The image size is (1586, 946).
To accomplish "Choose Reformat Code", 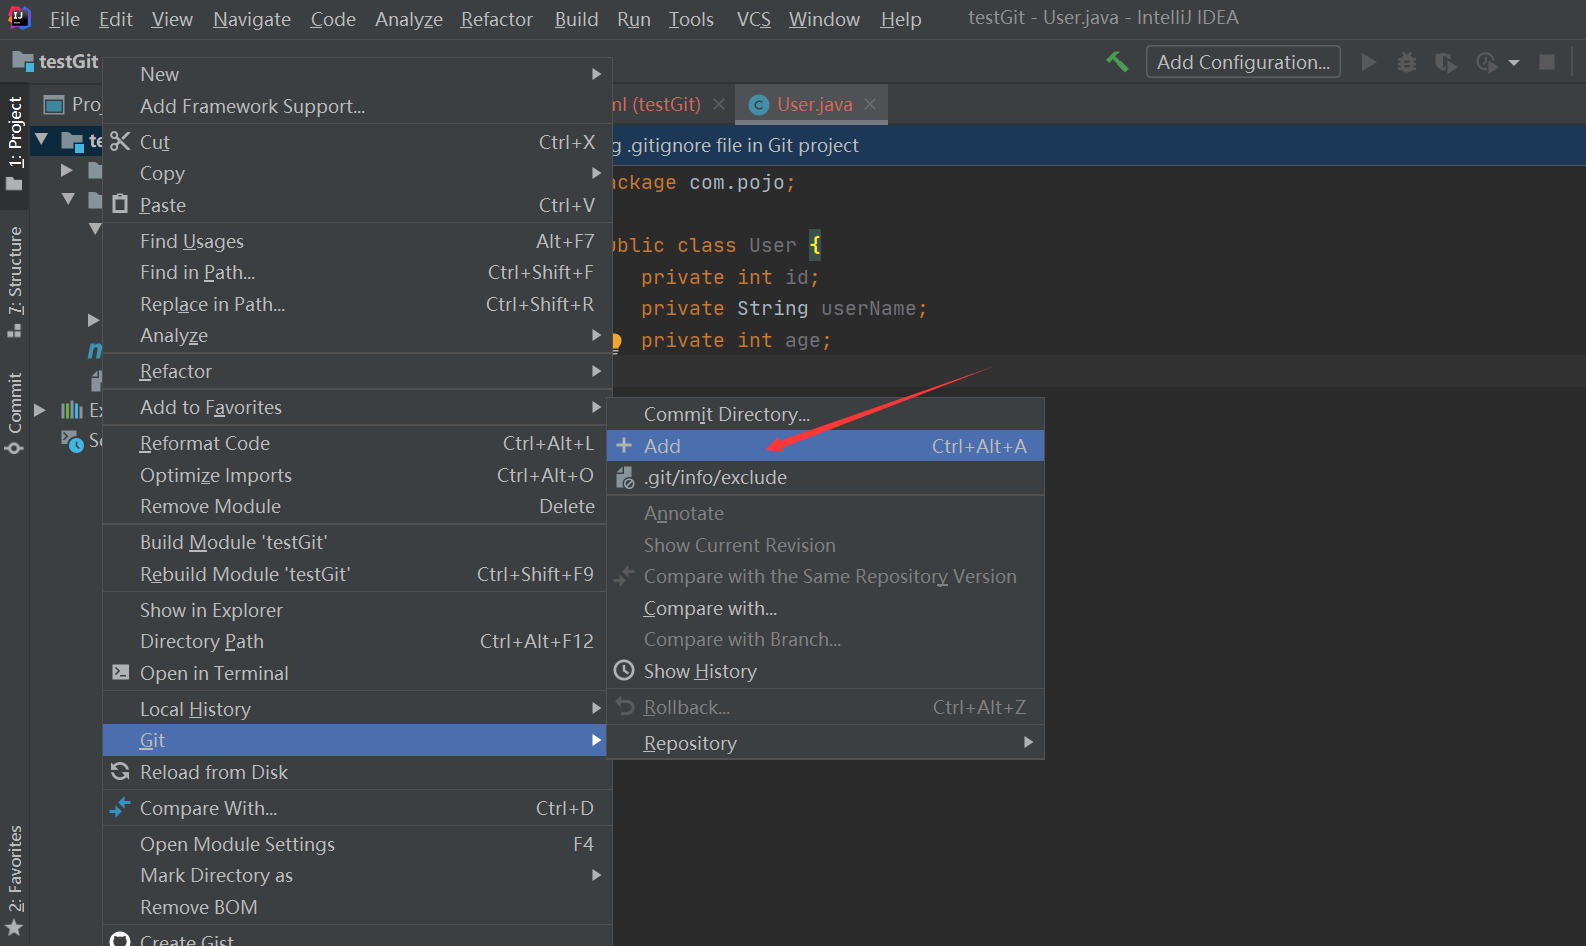I will (357, 443).
